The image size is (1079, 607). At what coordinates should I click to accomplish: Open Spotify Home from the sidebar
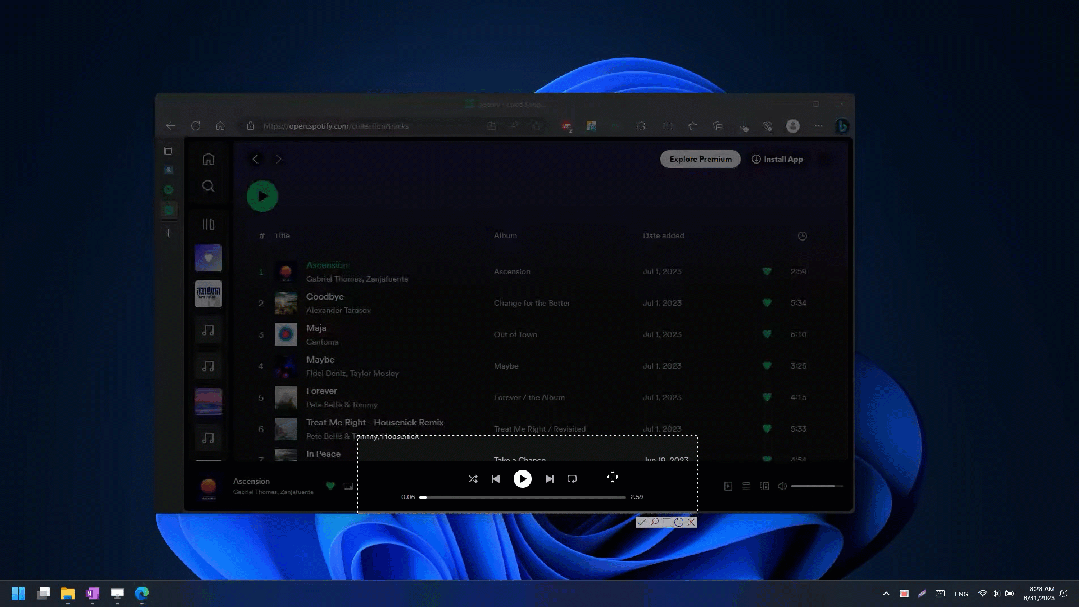point(208,159)
